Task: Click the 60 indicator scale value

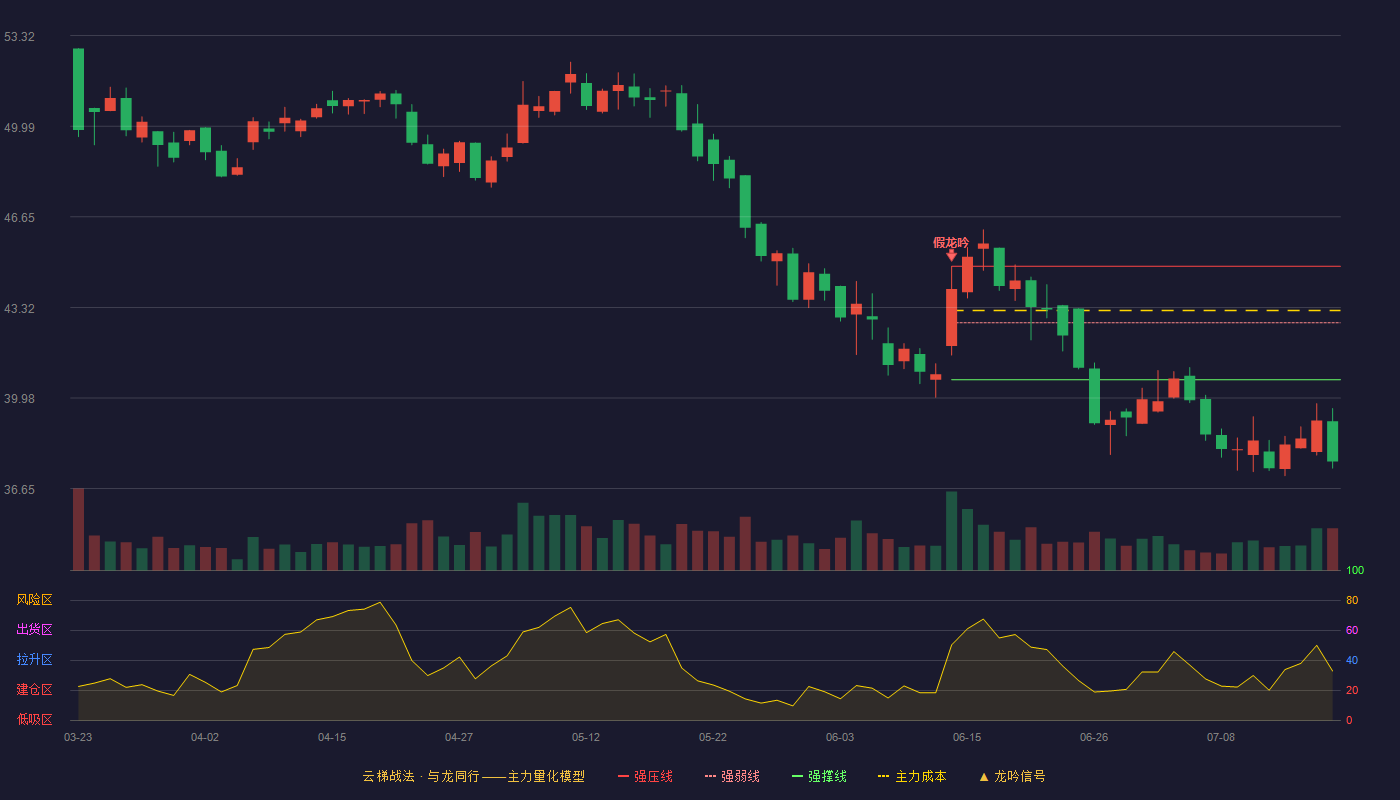Action: [1352, 630]
